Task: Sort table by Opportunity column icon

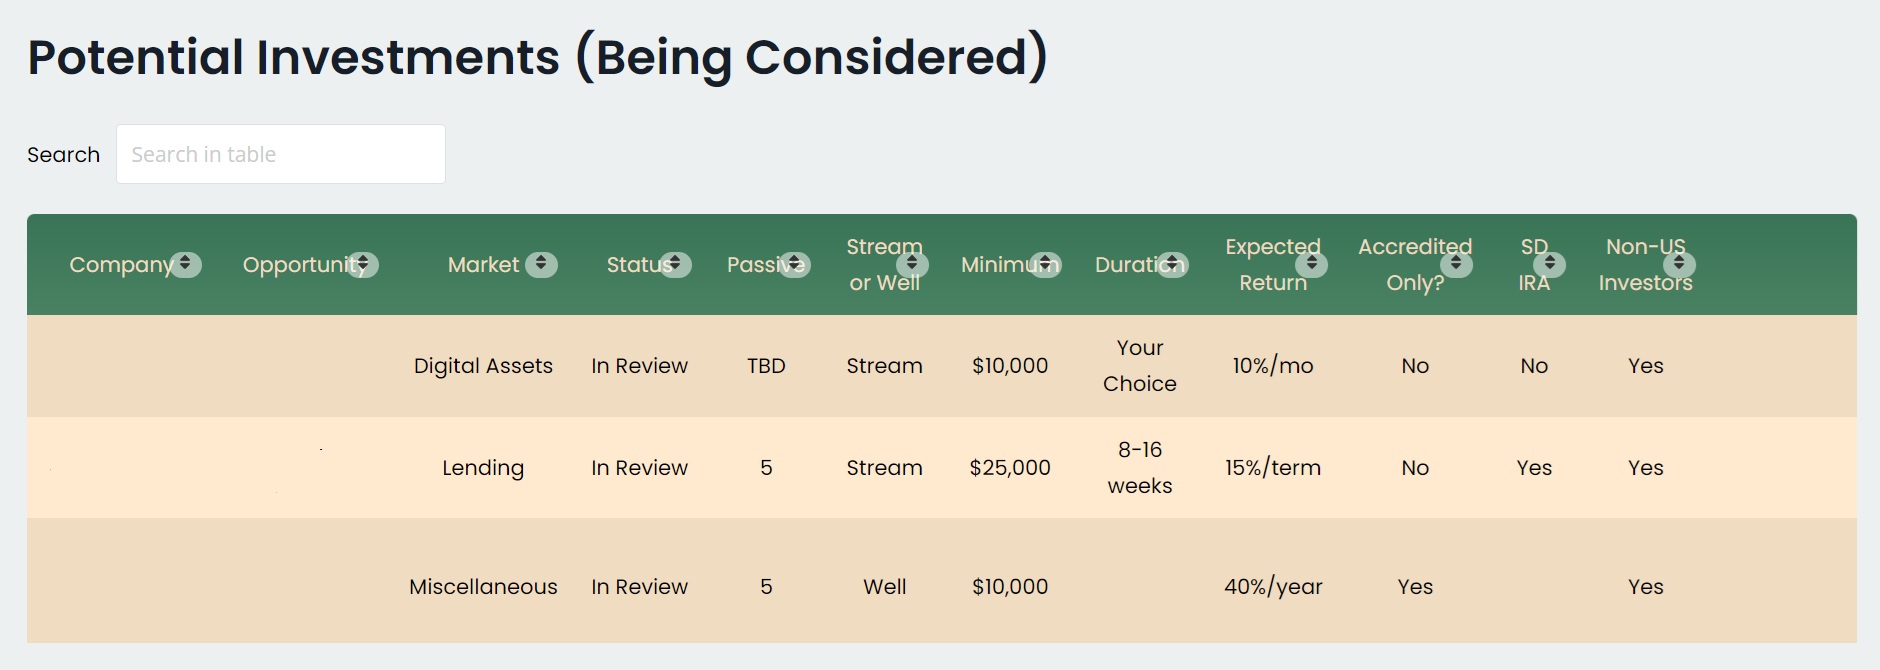Action: coord(362,264)
